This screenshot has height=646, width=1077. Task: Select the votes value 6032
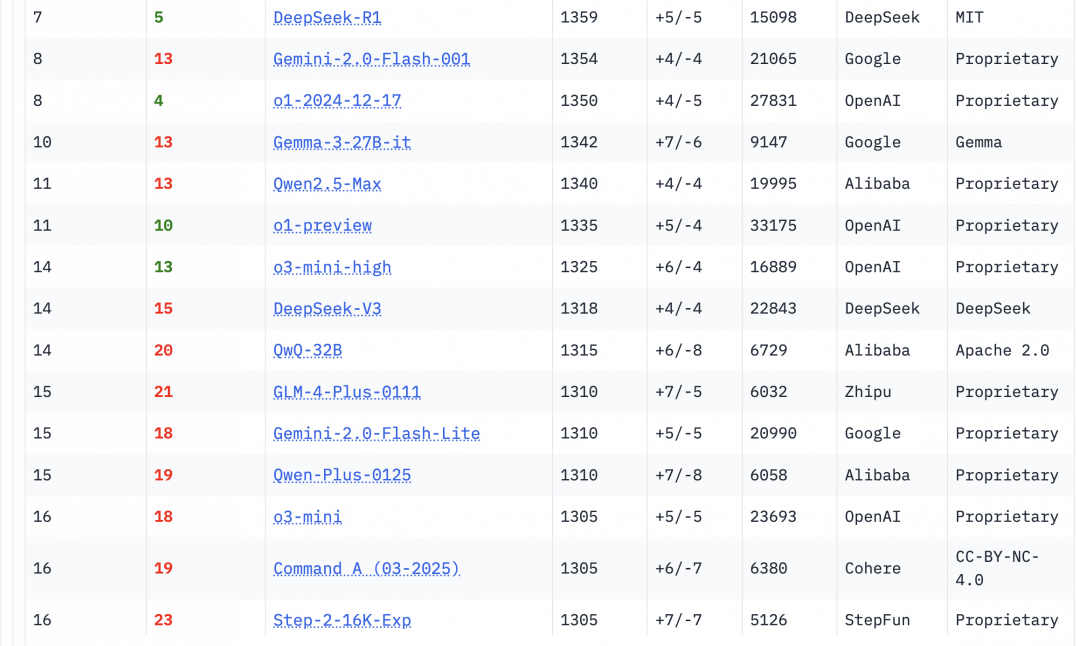pos(769,392)
